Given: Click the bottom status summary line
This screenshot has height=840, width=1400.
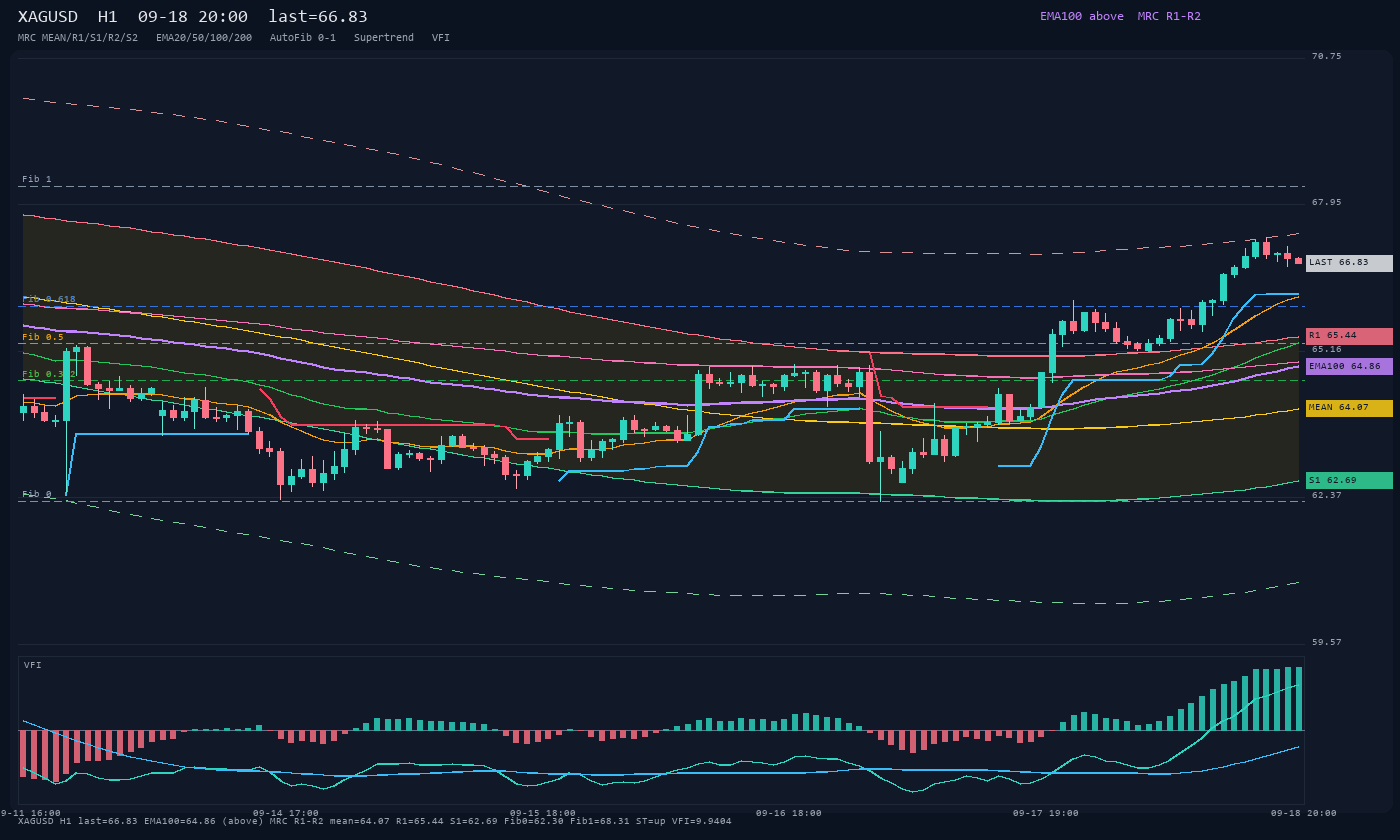Looking at the screenshot, I should [x=375, y=822].
